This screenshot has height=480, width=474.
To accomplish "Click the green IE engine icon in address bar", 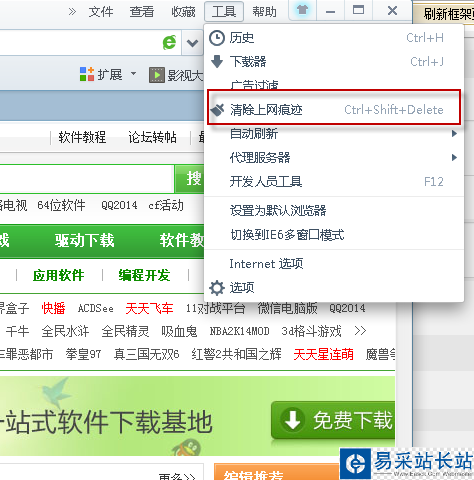I will (170, 42).
